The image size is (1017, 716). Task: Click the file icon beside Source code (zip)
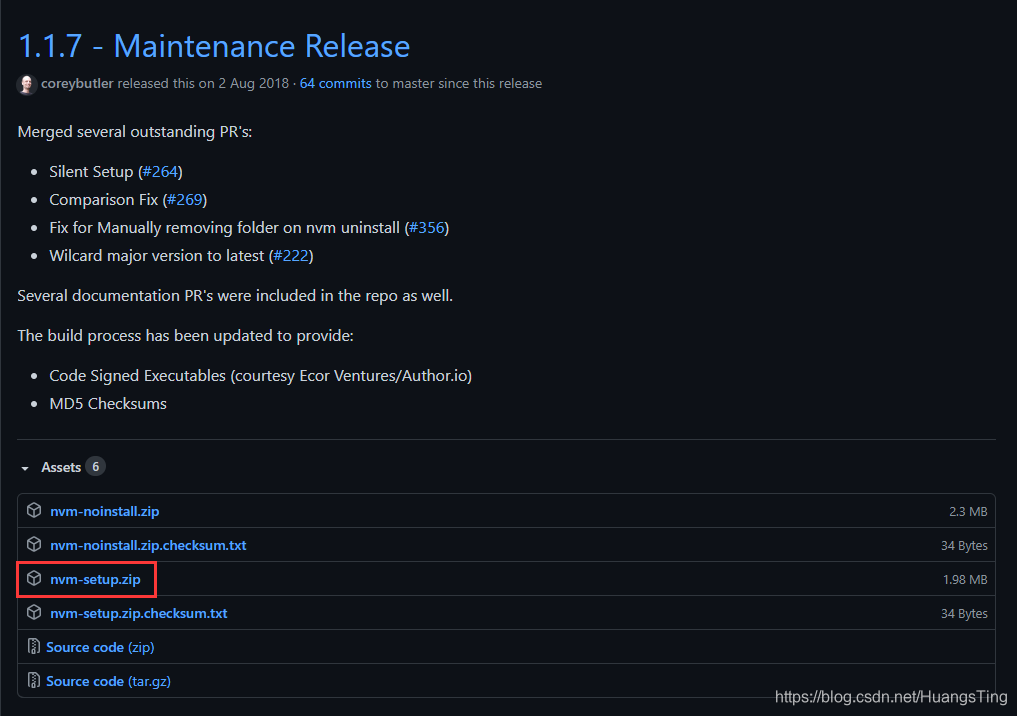tap(34, 647)
